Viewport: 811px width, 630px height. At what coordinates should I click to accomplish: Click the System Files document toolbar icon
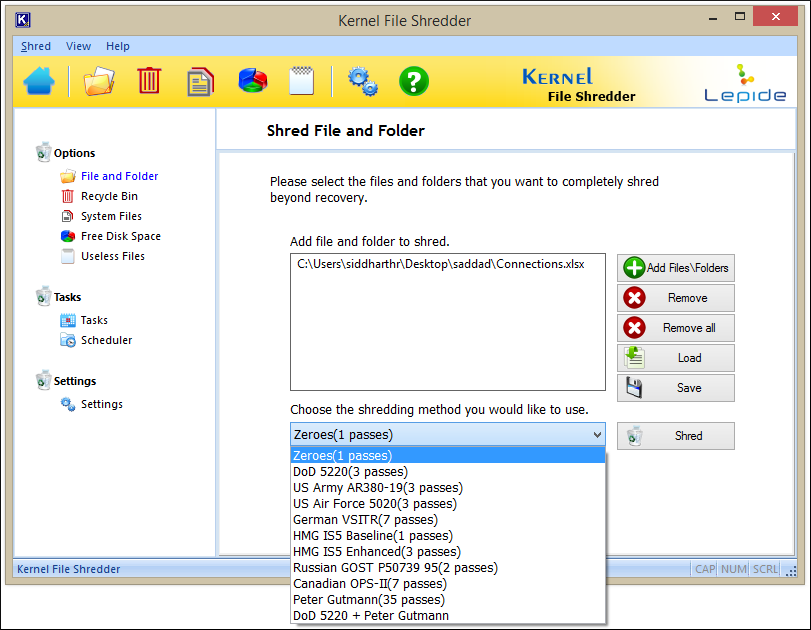point(200,82)
